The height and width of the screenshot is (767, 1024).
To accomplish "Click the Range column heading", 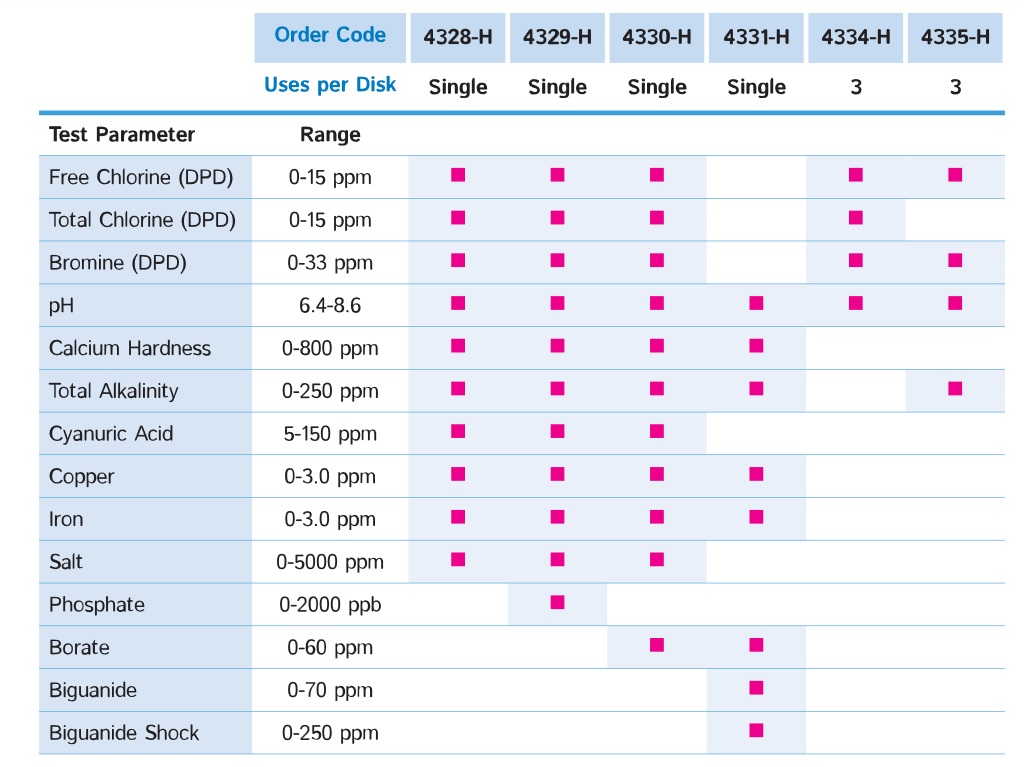I will click(x=330, y=135).
